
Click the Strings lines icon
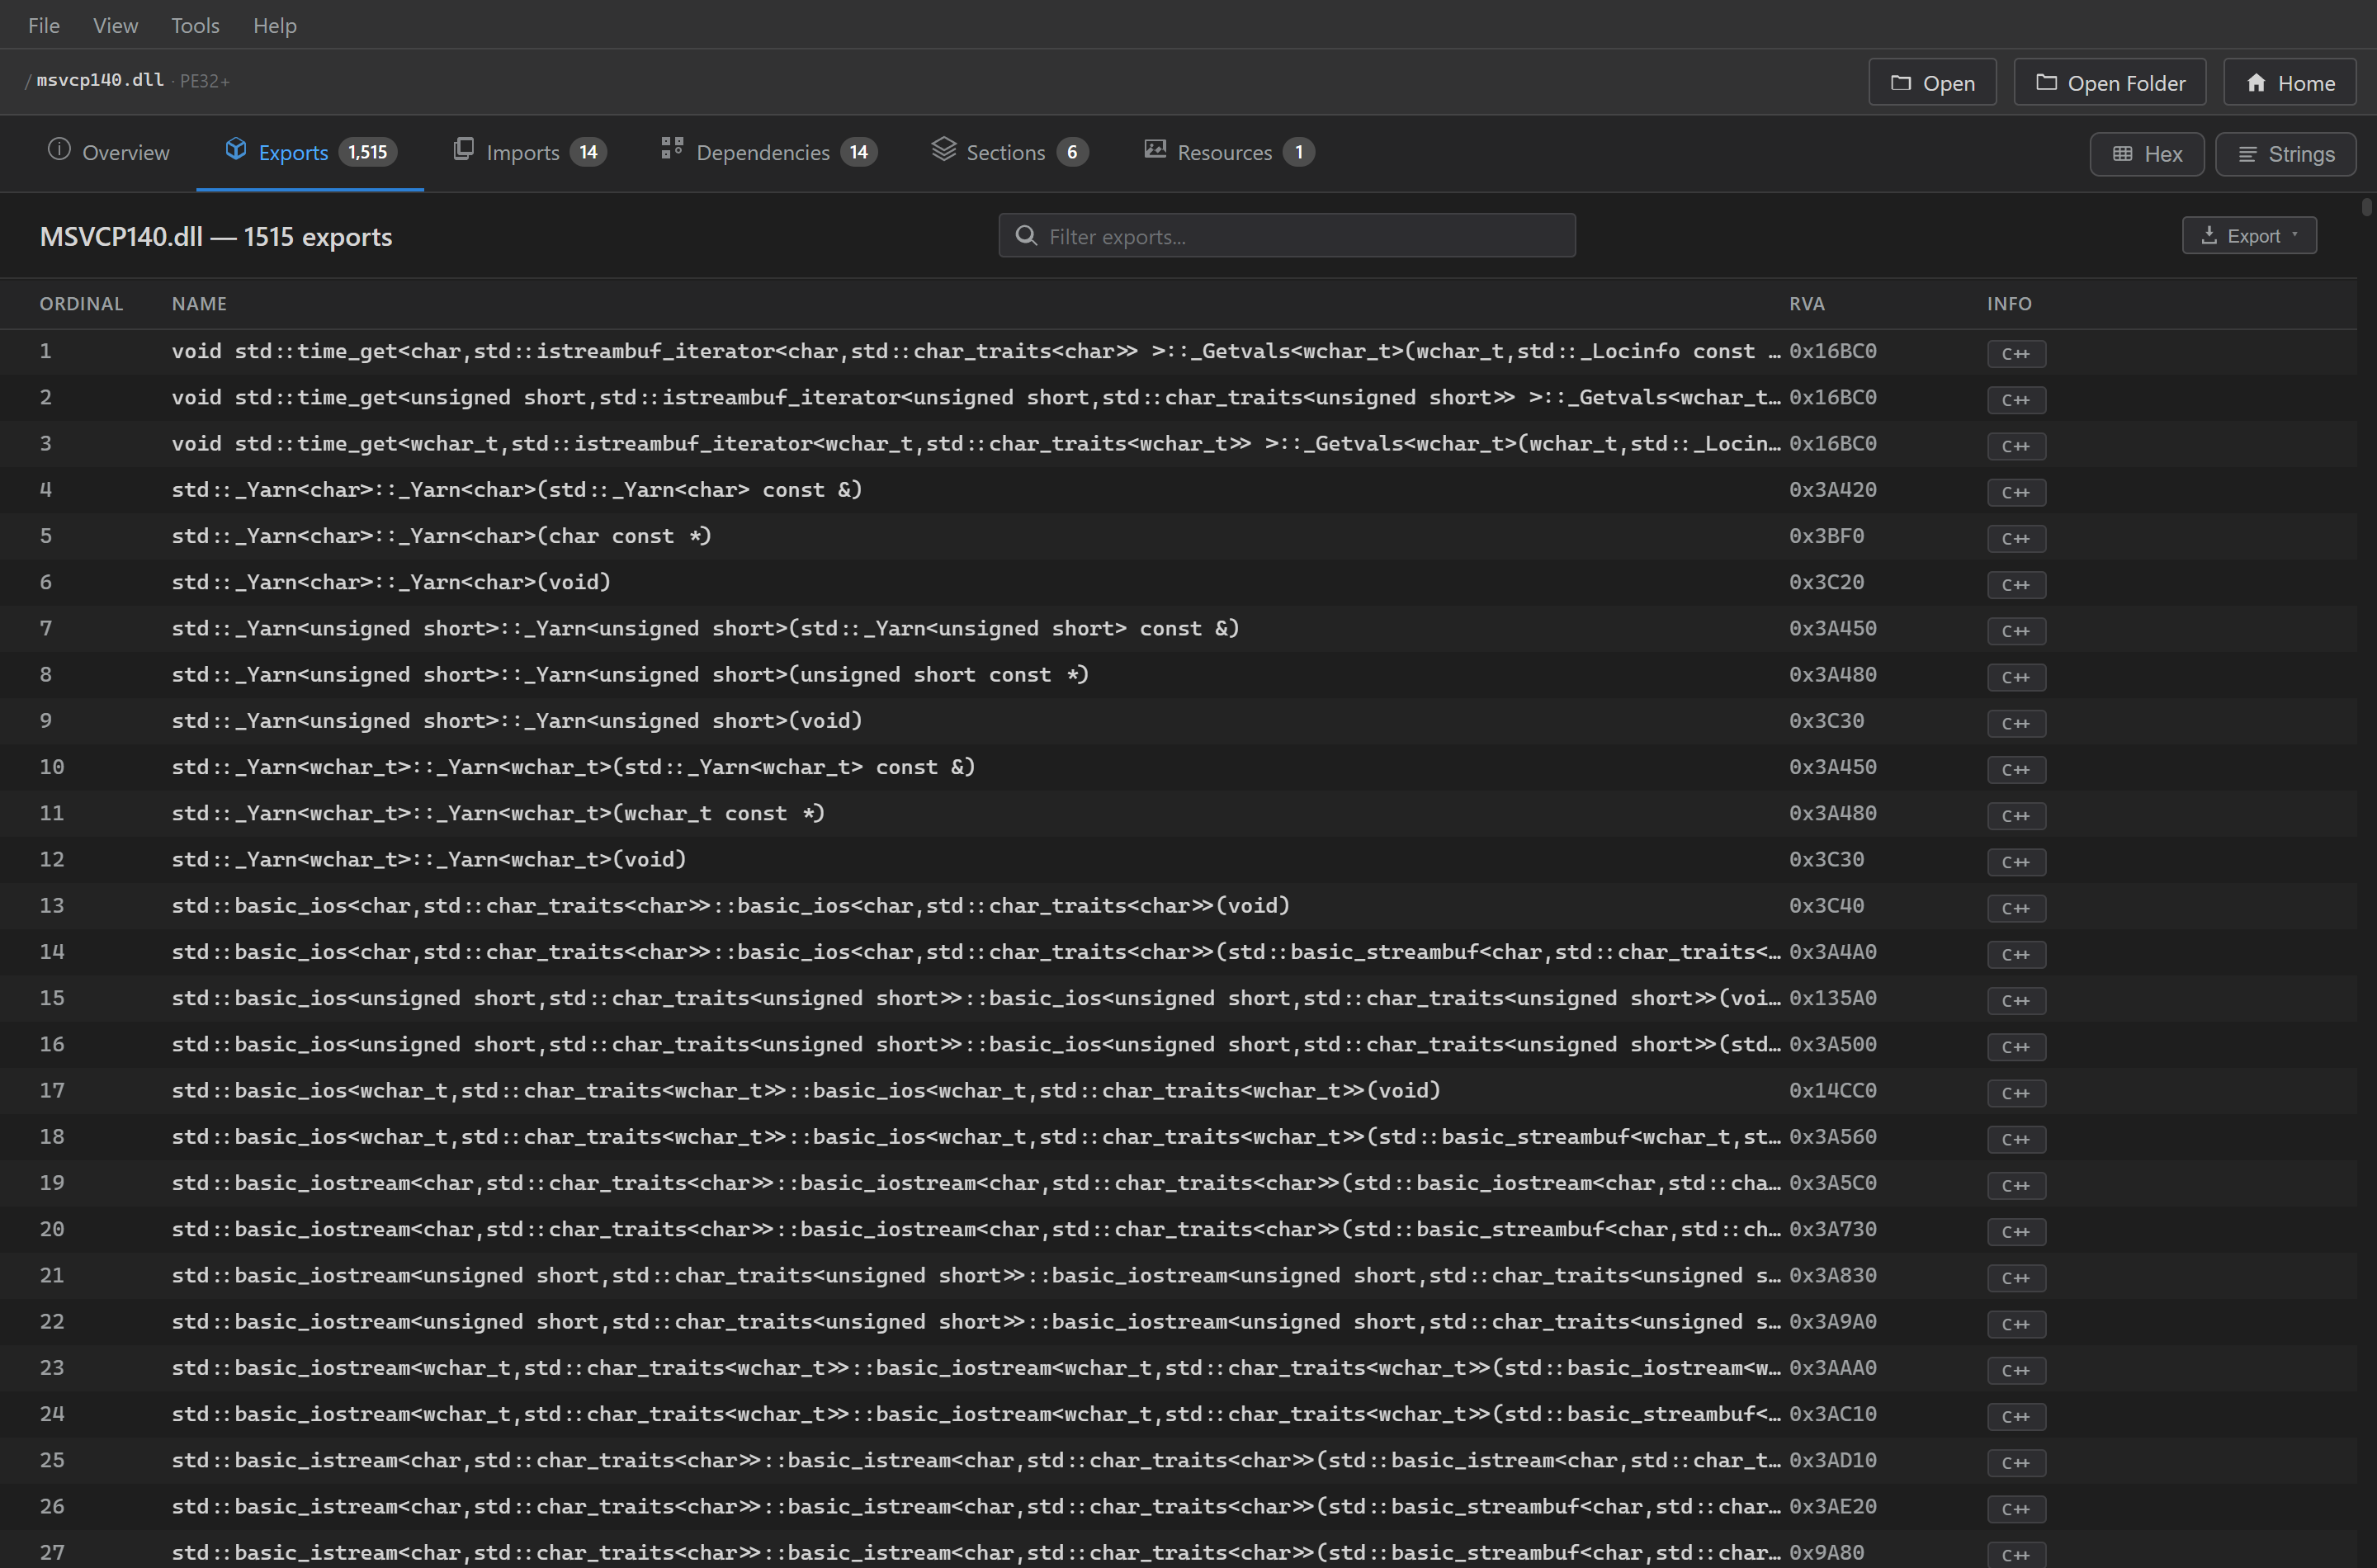click(2248, 154)
